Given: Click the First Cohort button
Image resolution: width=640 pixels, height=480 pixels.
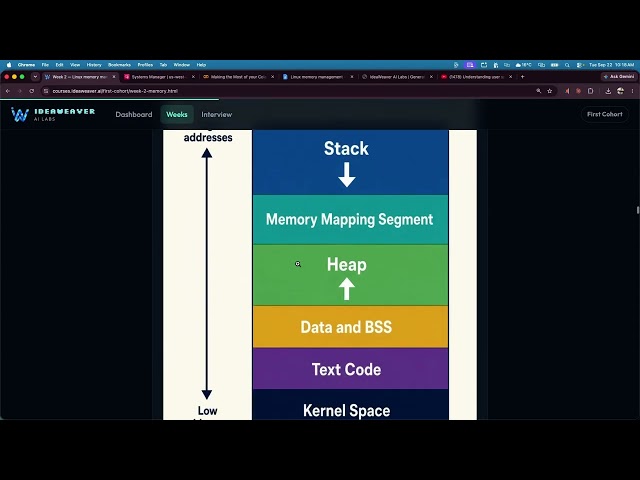Looking at the screenshot, I should click(604, 114).
